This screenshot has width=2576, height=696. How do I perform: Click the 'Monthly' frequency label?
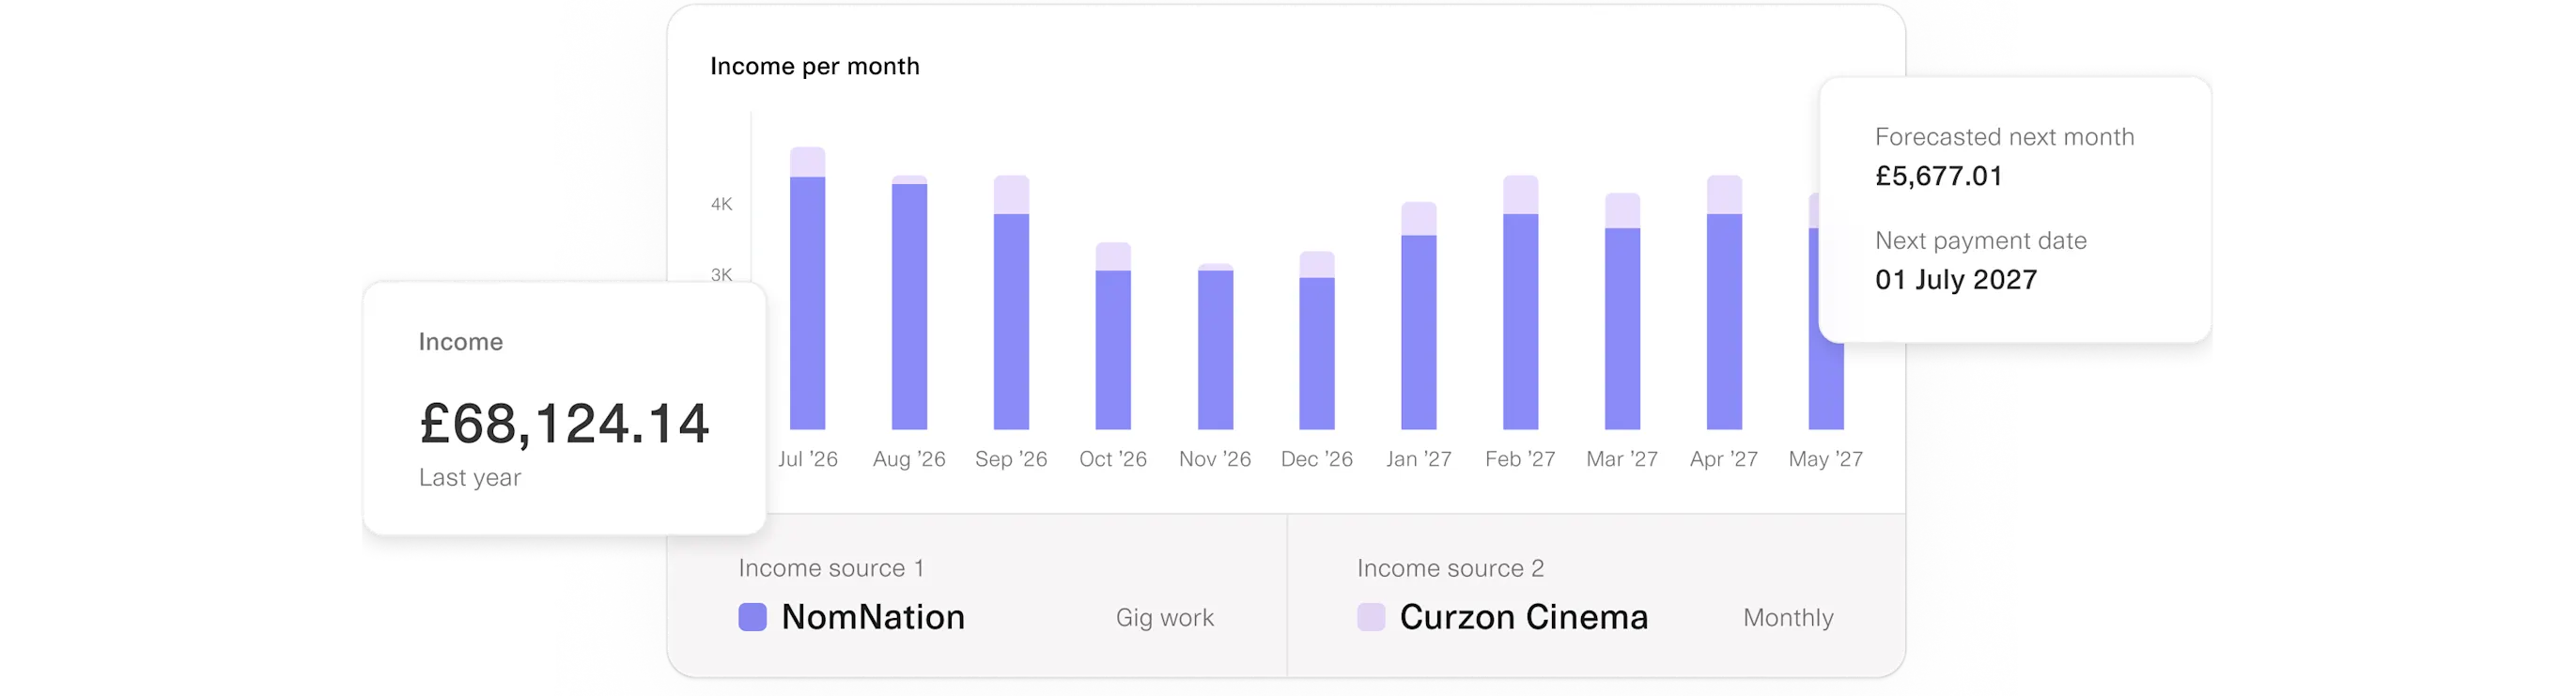coord(1788,617)
